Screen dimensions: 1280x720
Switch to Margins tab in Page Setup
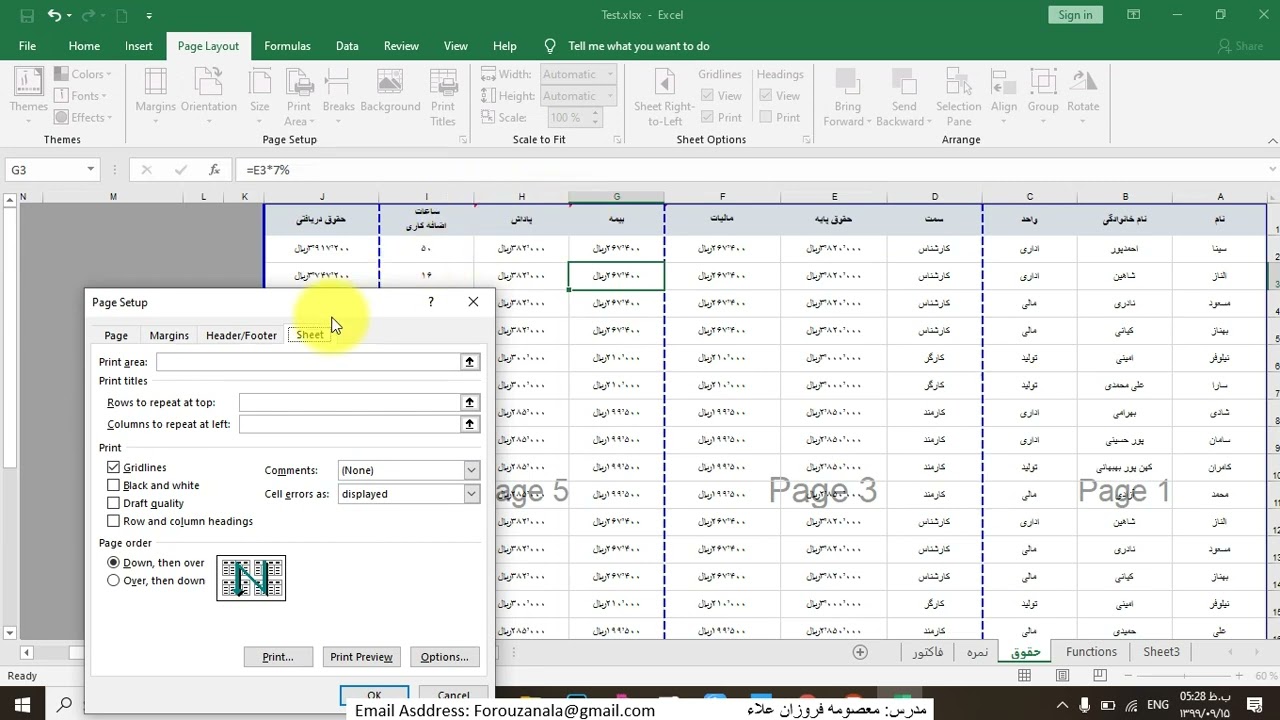tap(169, 335)
